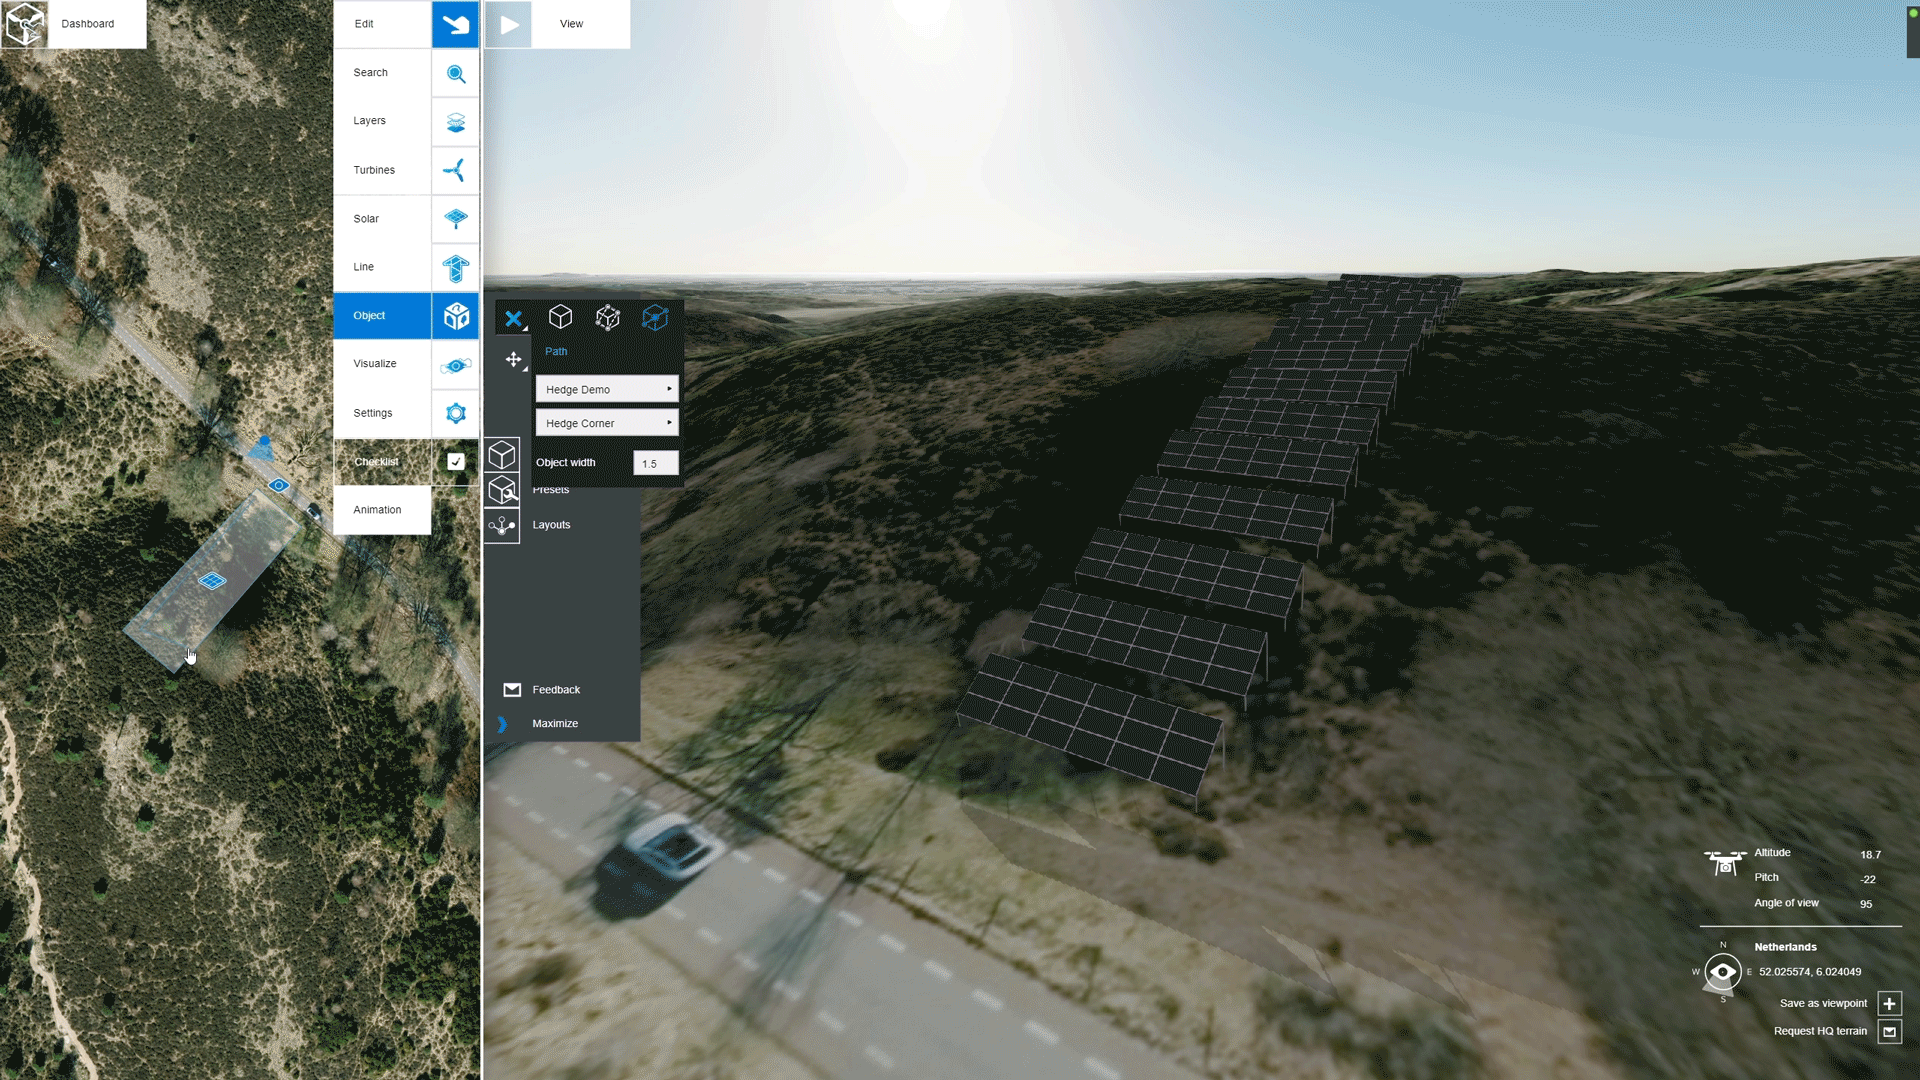Open the Visualize menu item
This screenshot has height=1080, width=1920.
(382, 364)
